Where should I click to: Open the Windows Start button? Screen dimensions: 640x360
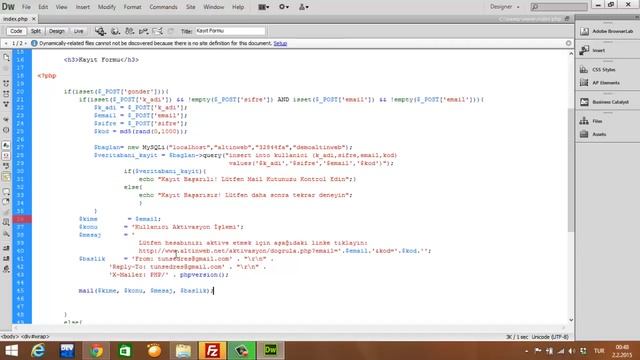[11, 351]
